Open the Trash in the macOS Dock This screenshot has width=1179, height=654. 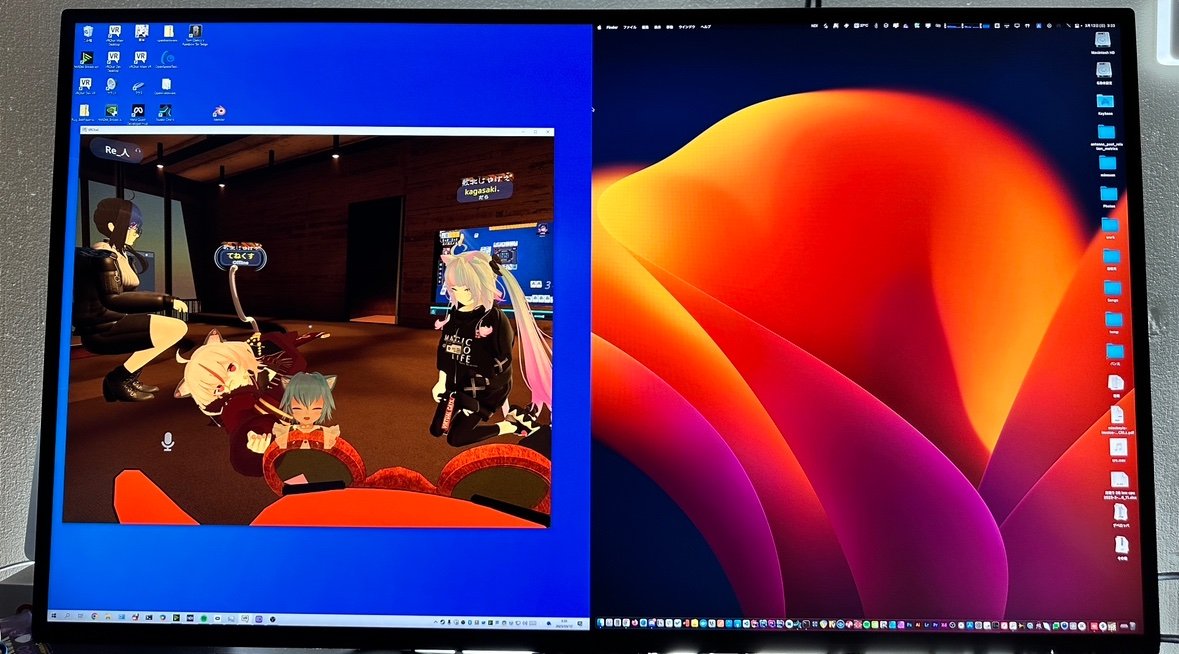(x=1132, y=625)
